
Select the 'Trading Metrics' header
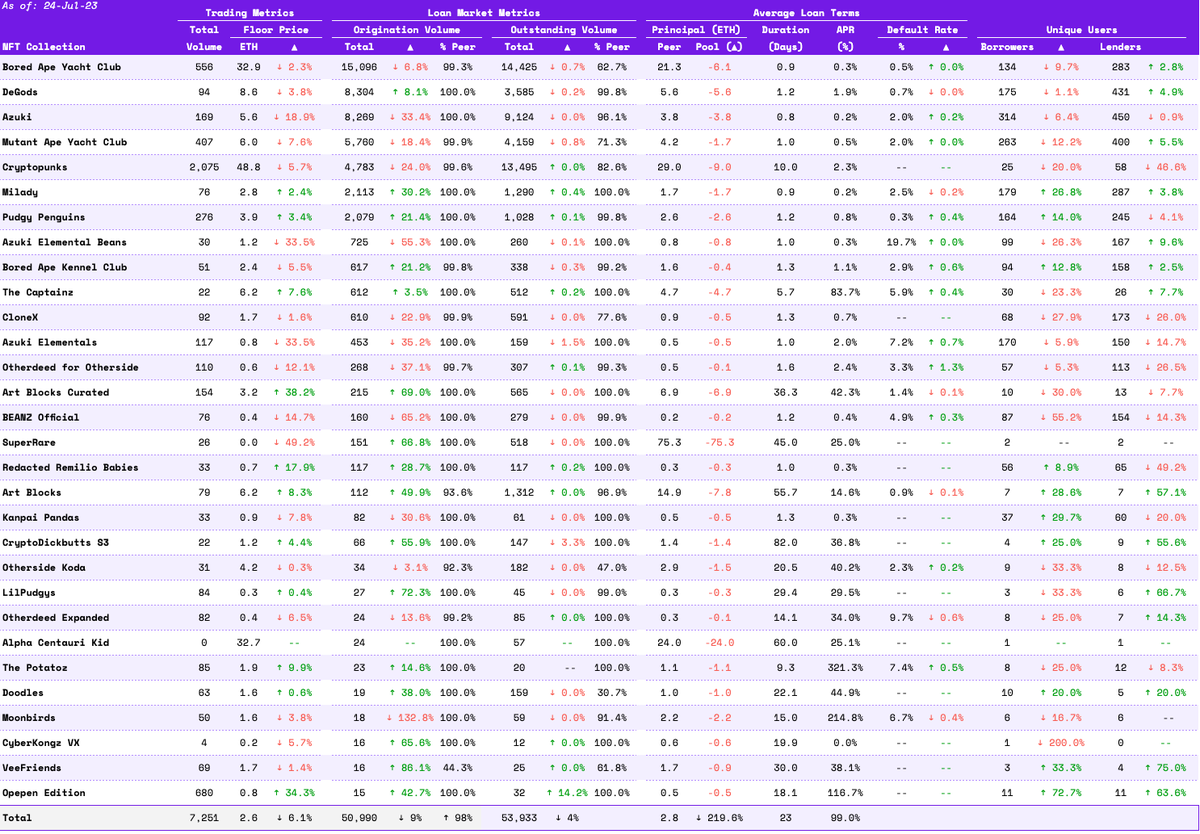[250, 13]
